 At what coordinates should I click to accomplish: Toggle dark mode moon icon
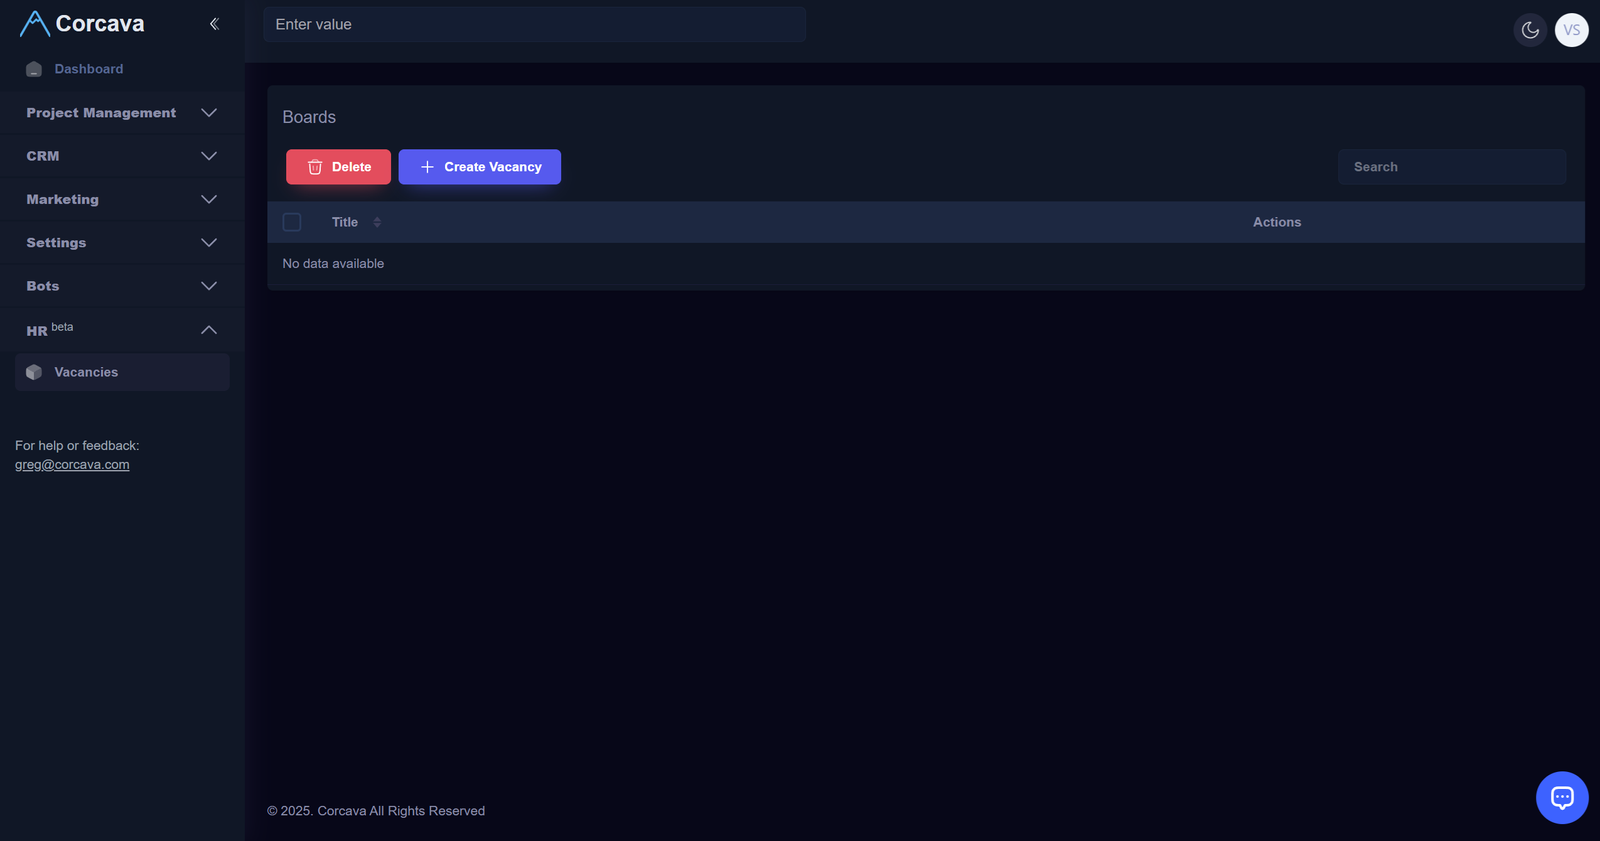click(1530, 30)
